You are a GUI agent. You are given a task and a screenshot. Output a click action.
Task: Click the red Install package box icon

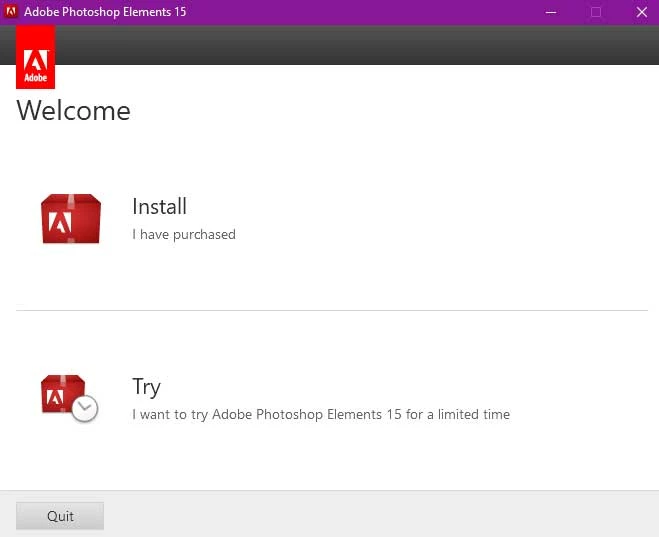tap(71, 218)
